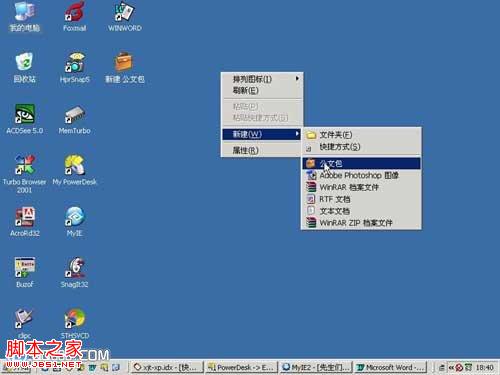
Task: Click the text document icon beside 文本文档
Action: [311, 211]
